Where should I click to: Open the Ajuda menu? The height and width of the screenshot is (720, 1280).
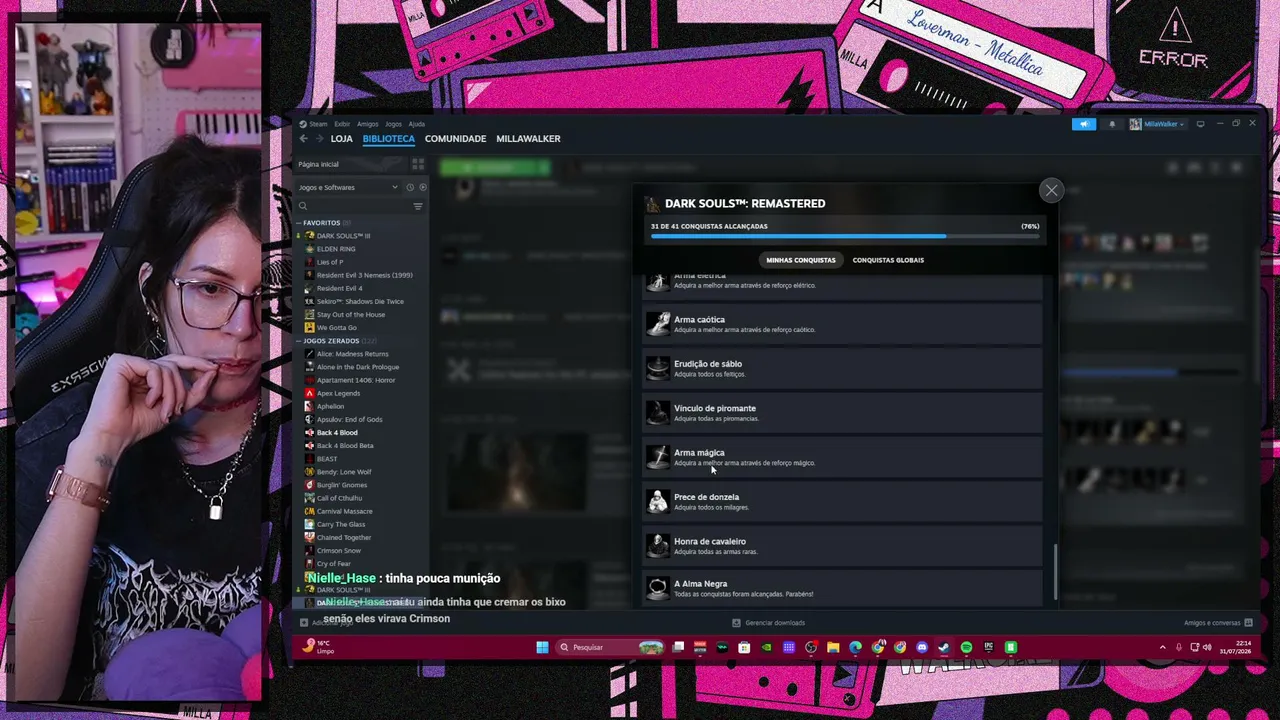417,124
